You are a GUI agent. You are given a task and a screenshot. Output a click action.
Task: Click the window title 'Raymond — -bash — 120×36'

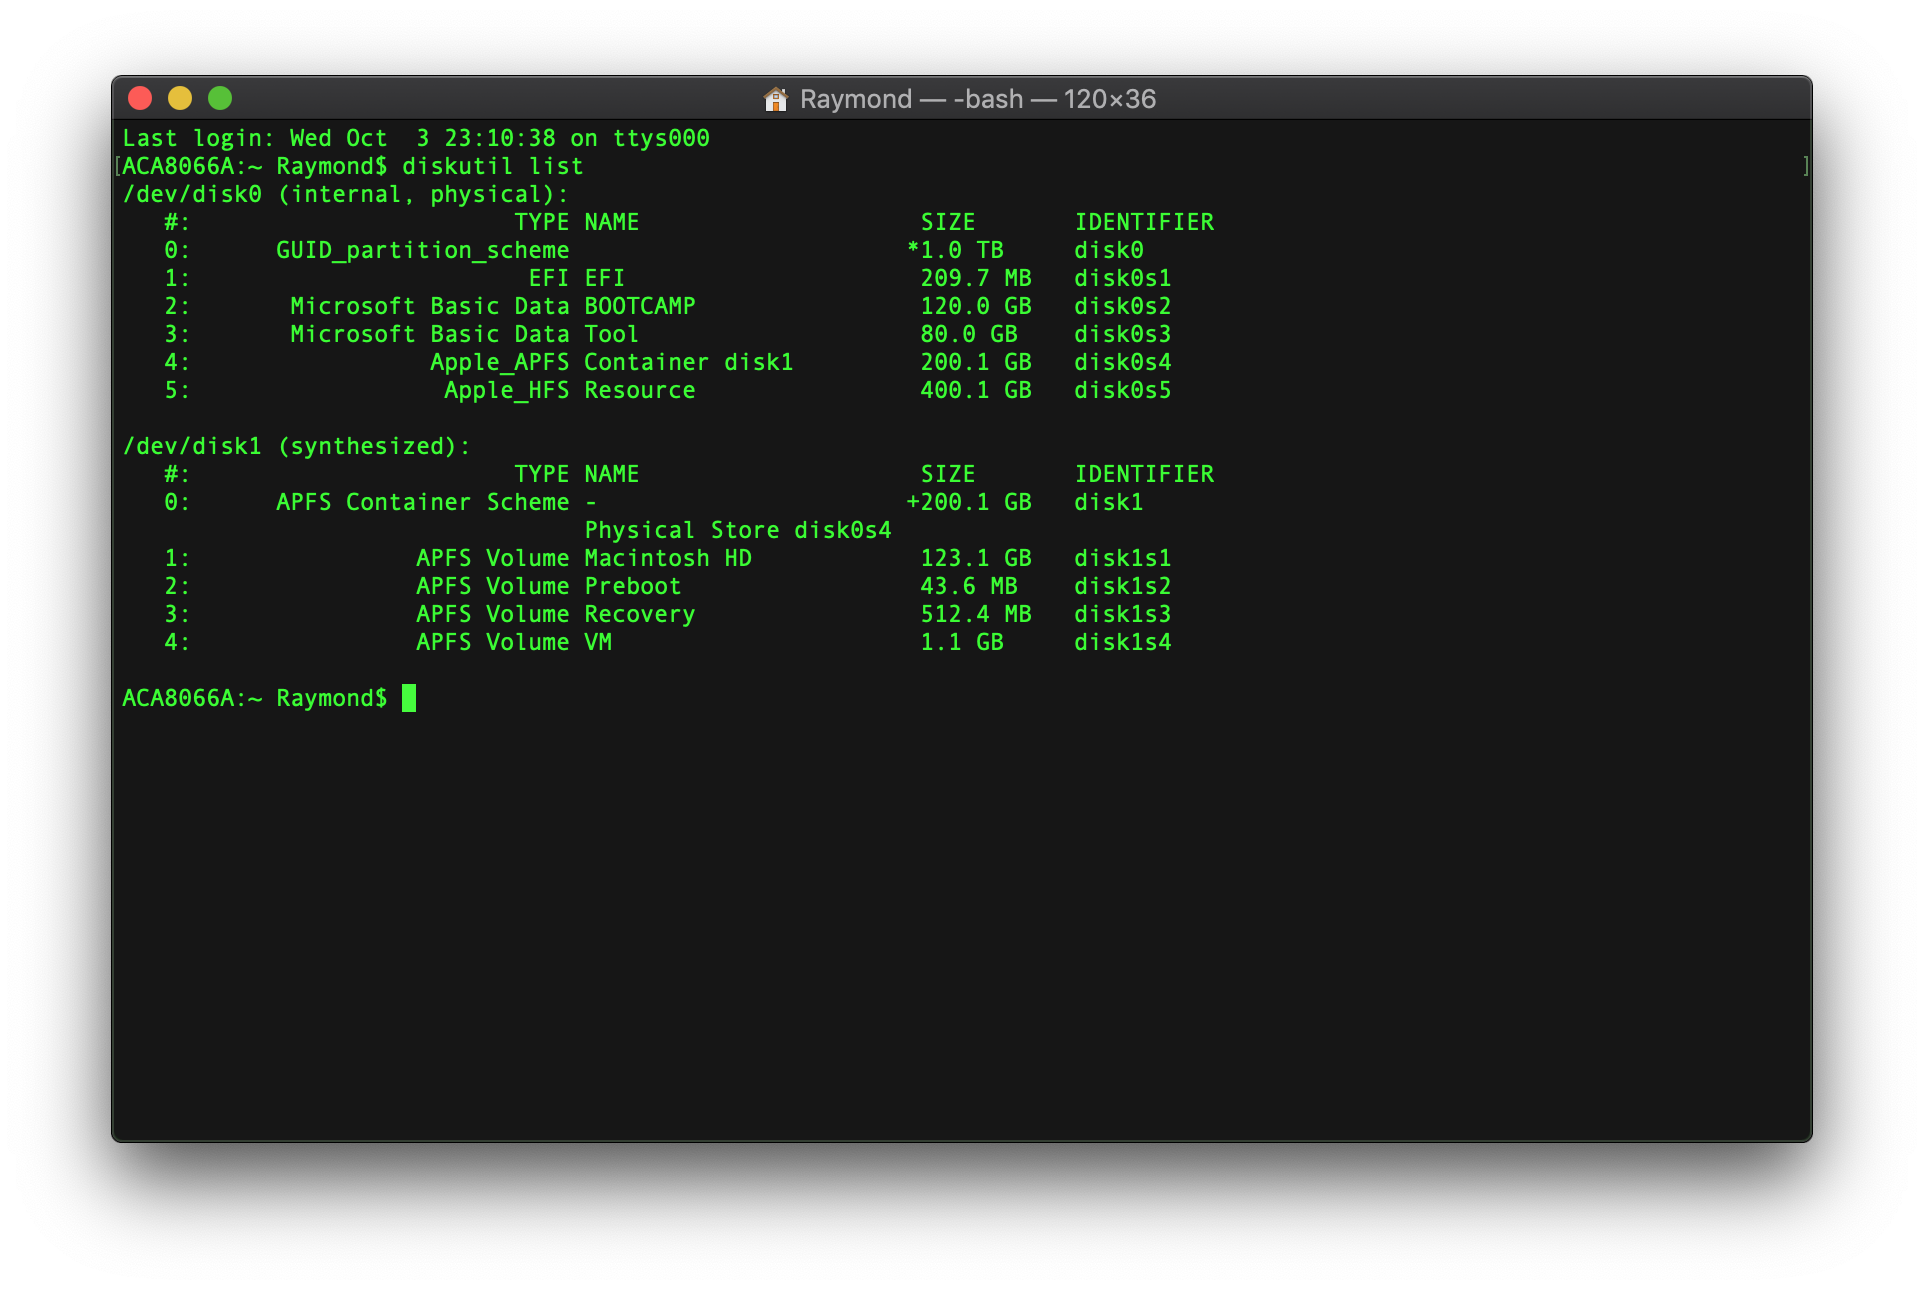[x=978, y=99]
